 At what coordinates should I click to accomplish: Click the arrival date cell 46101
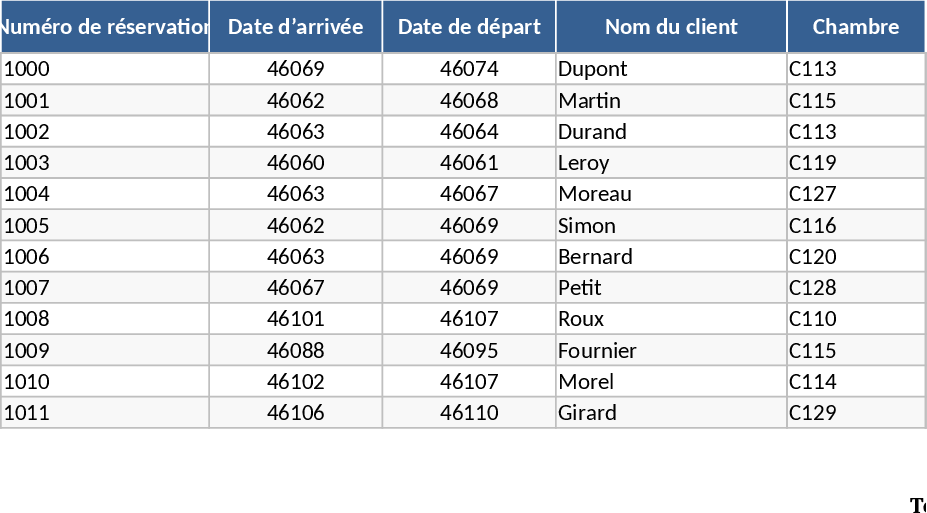296,319
